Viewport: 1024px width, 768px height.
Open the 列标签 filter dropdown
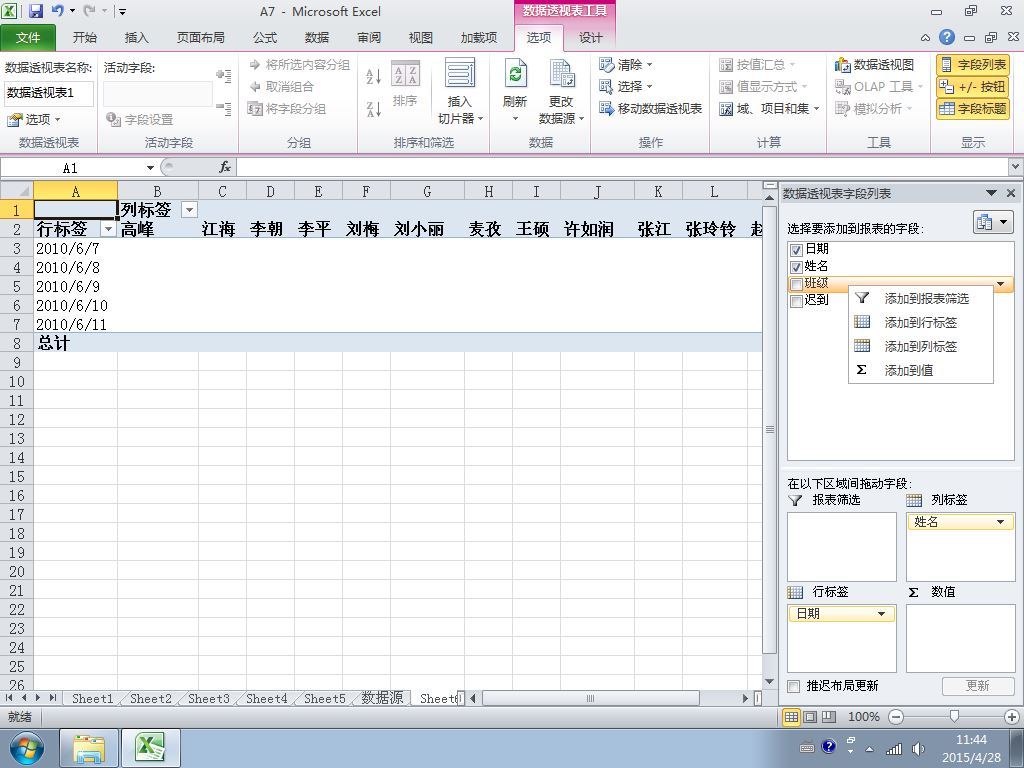coord(189,210)
